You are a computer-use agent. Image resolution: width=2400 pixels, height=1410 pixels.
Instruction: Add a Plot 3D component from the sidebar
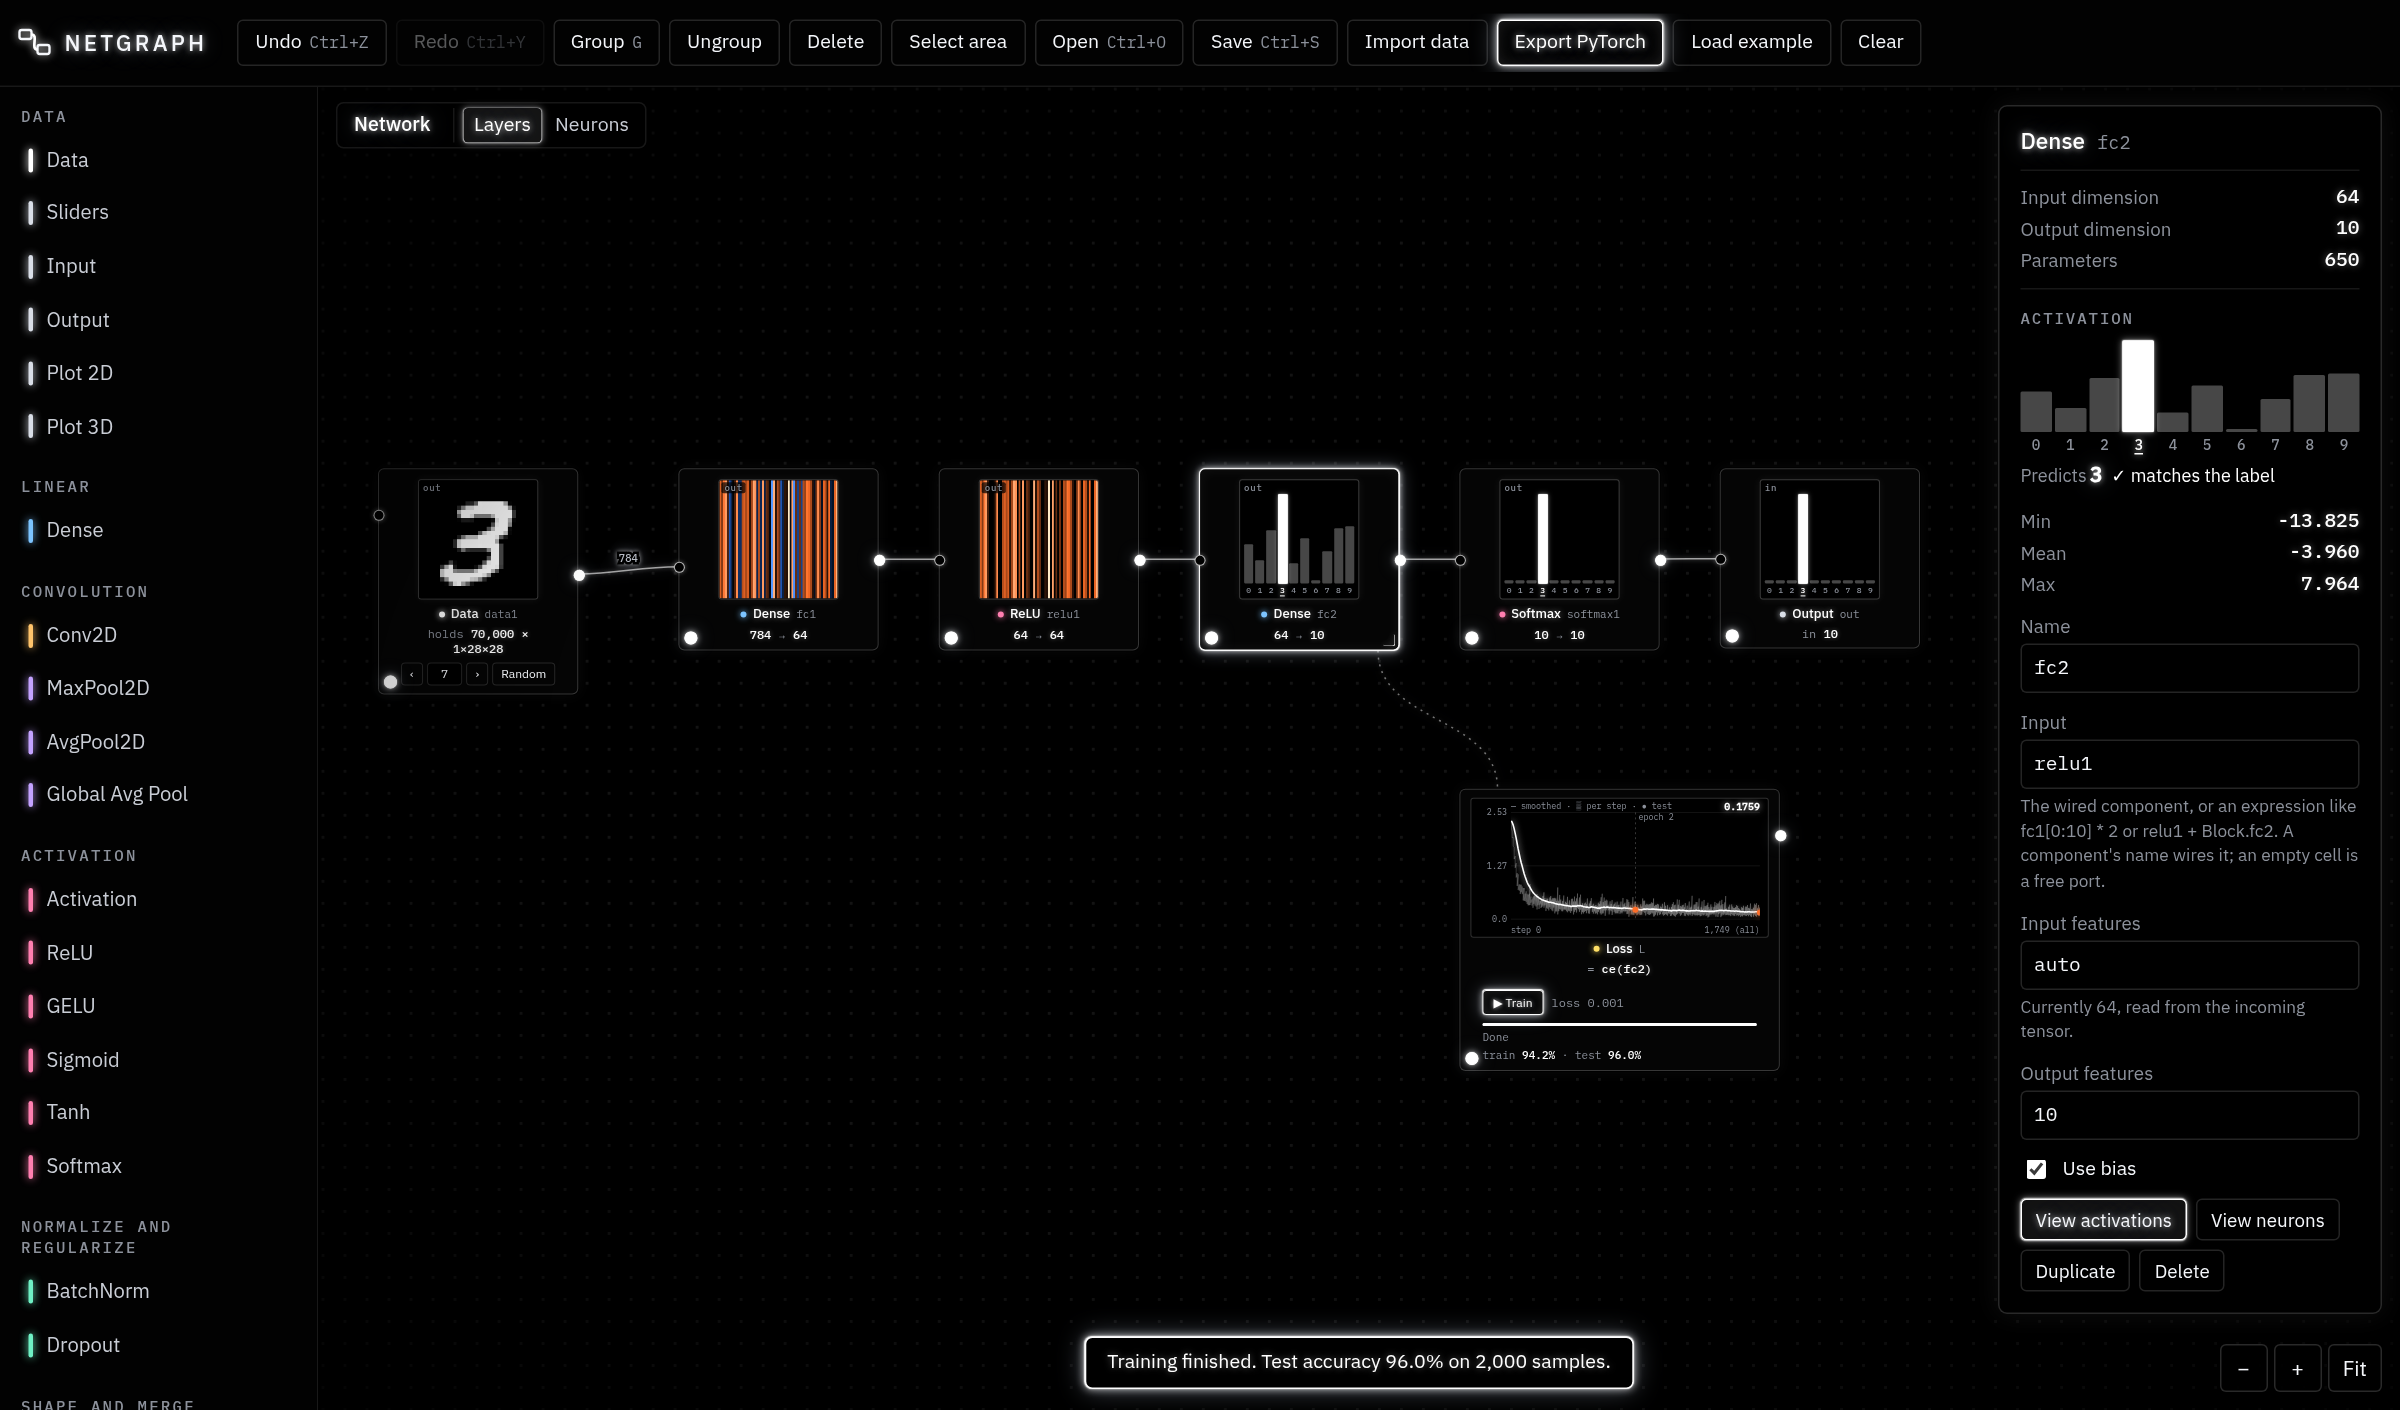tap(79, 427)
